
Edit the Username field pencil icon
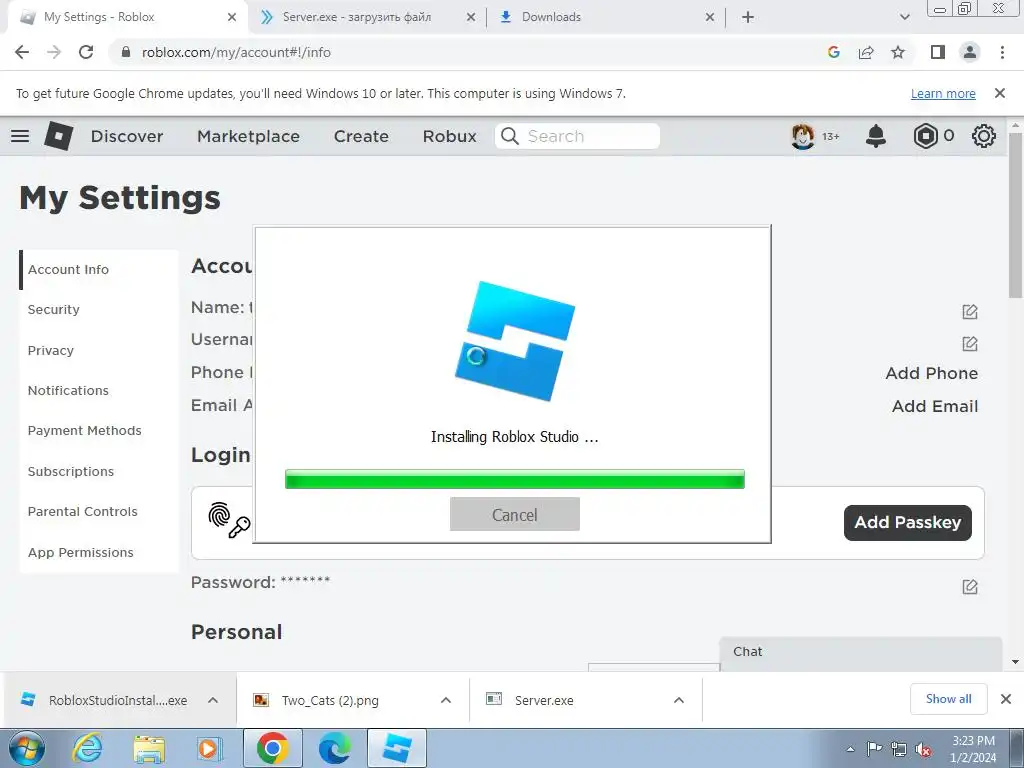click(970, 344)
